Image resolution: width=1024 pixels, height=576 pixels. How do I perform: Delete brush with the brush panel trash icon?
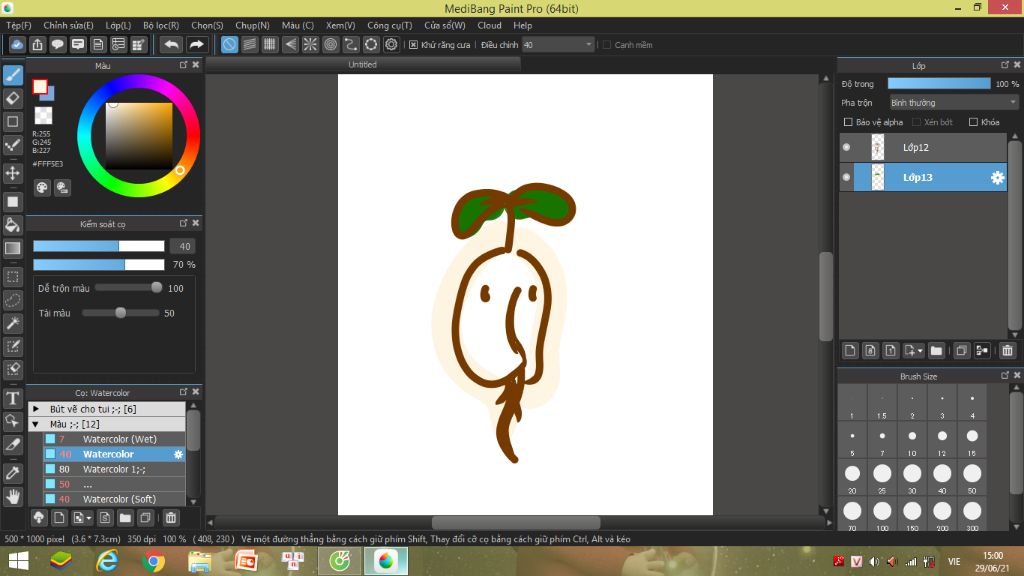coord(170,518)
